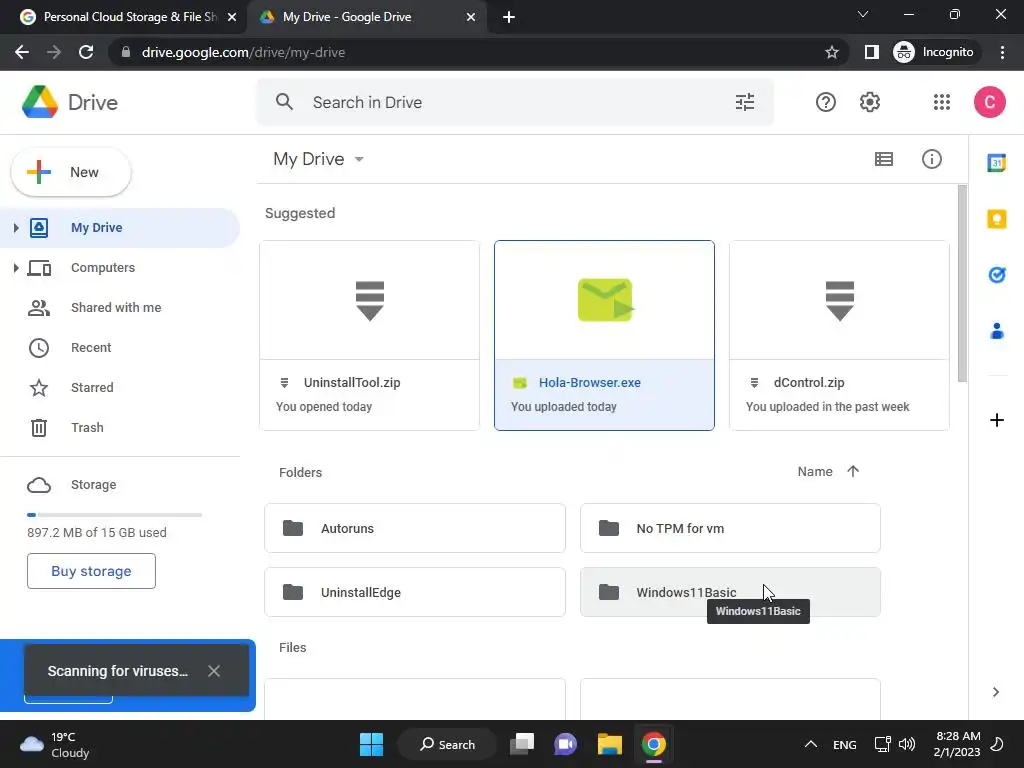Open File Explorer from taskbar
The image size is (1024, 768).
pos(609,744)
